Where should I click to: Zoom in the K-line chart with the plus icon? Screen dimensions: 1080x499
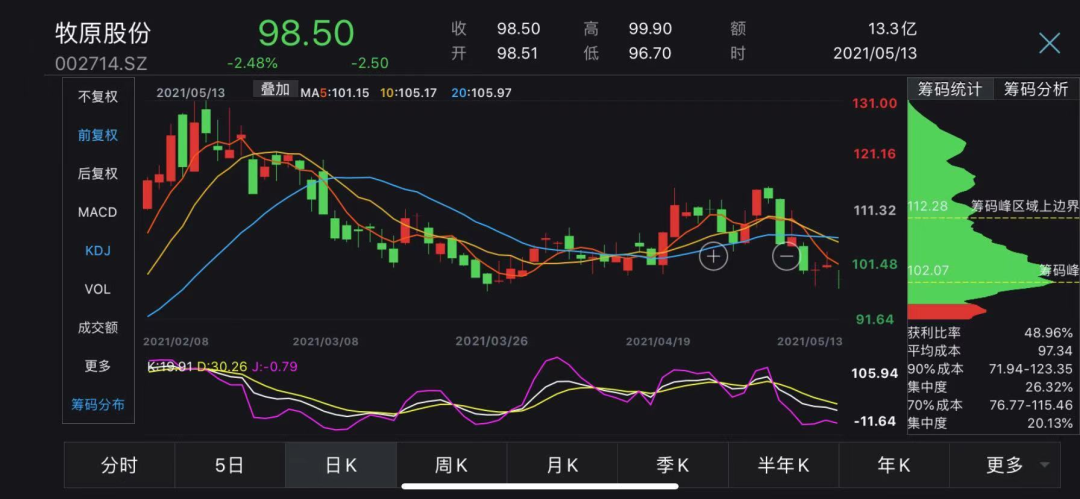(x=714, y=256)
